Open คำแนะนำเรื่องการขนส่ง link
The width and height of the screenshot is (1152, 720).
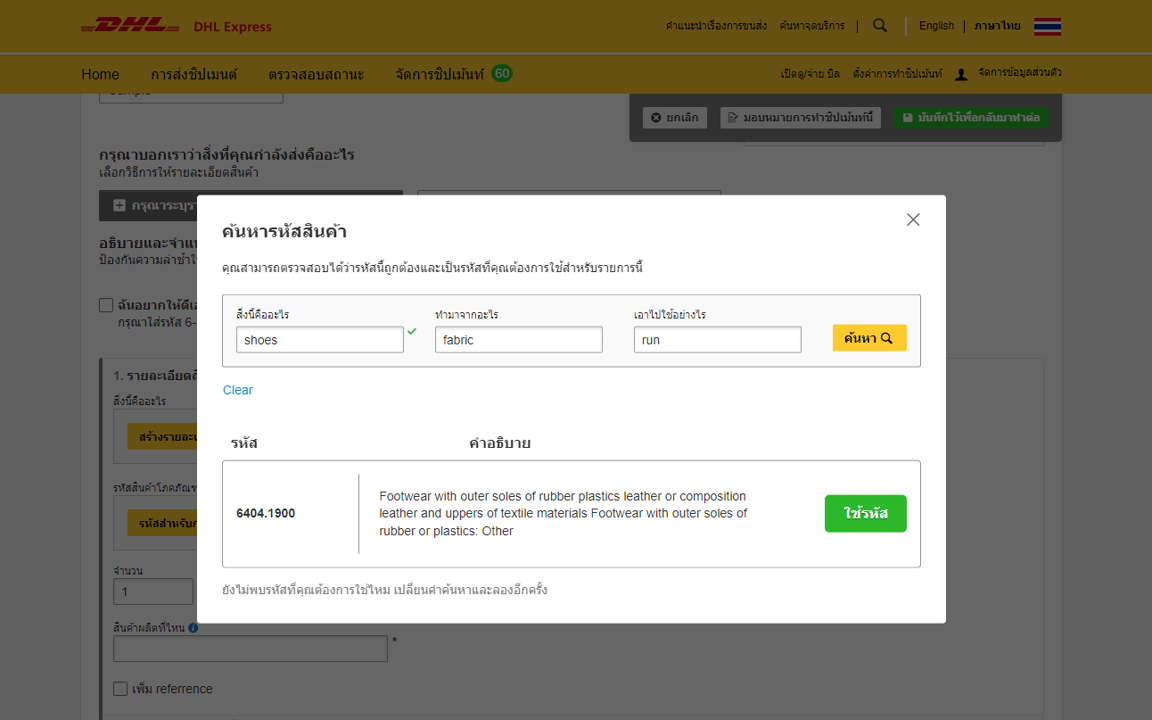click(716, 26)
